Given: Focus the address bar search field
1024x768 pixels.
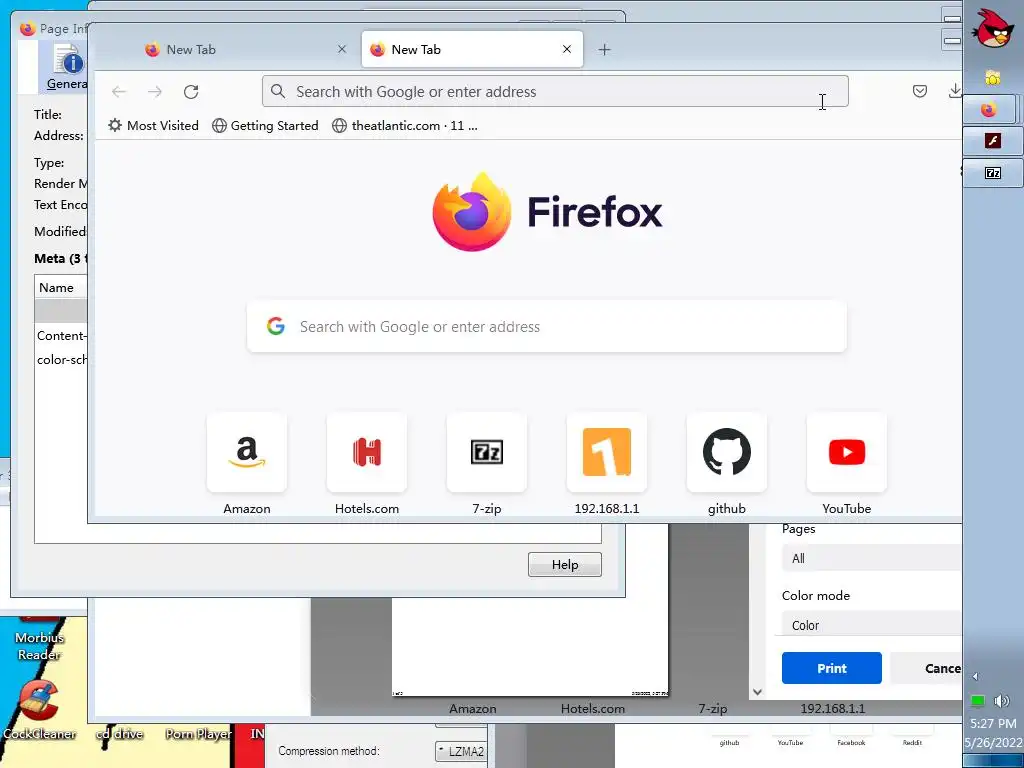Looking at the screenshot, I should pos(555,91).
